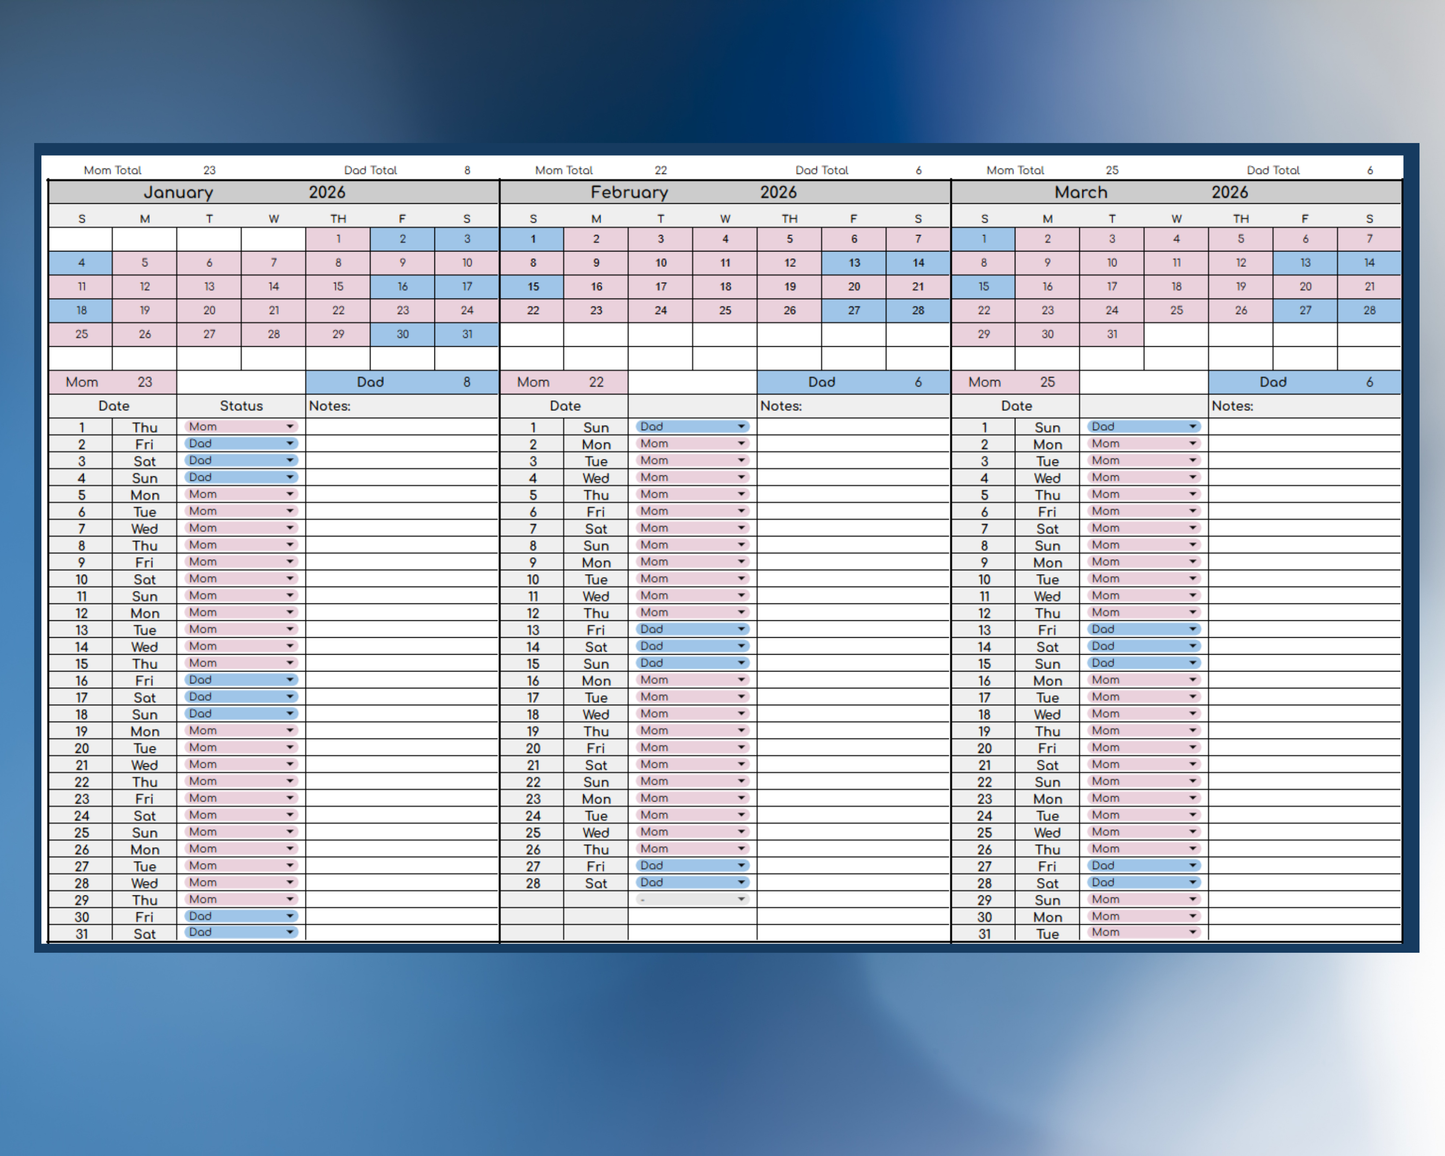The width and height of the screenshot is (1445, 1156).
Task: Select February calendar grid day 13
Action: [x=854, y=263]
